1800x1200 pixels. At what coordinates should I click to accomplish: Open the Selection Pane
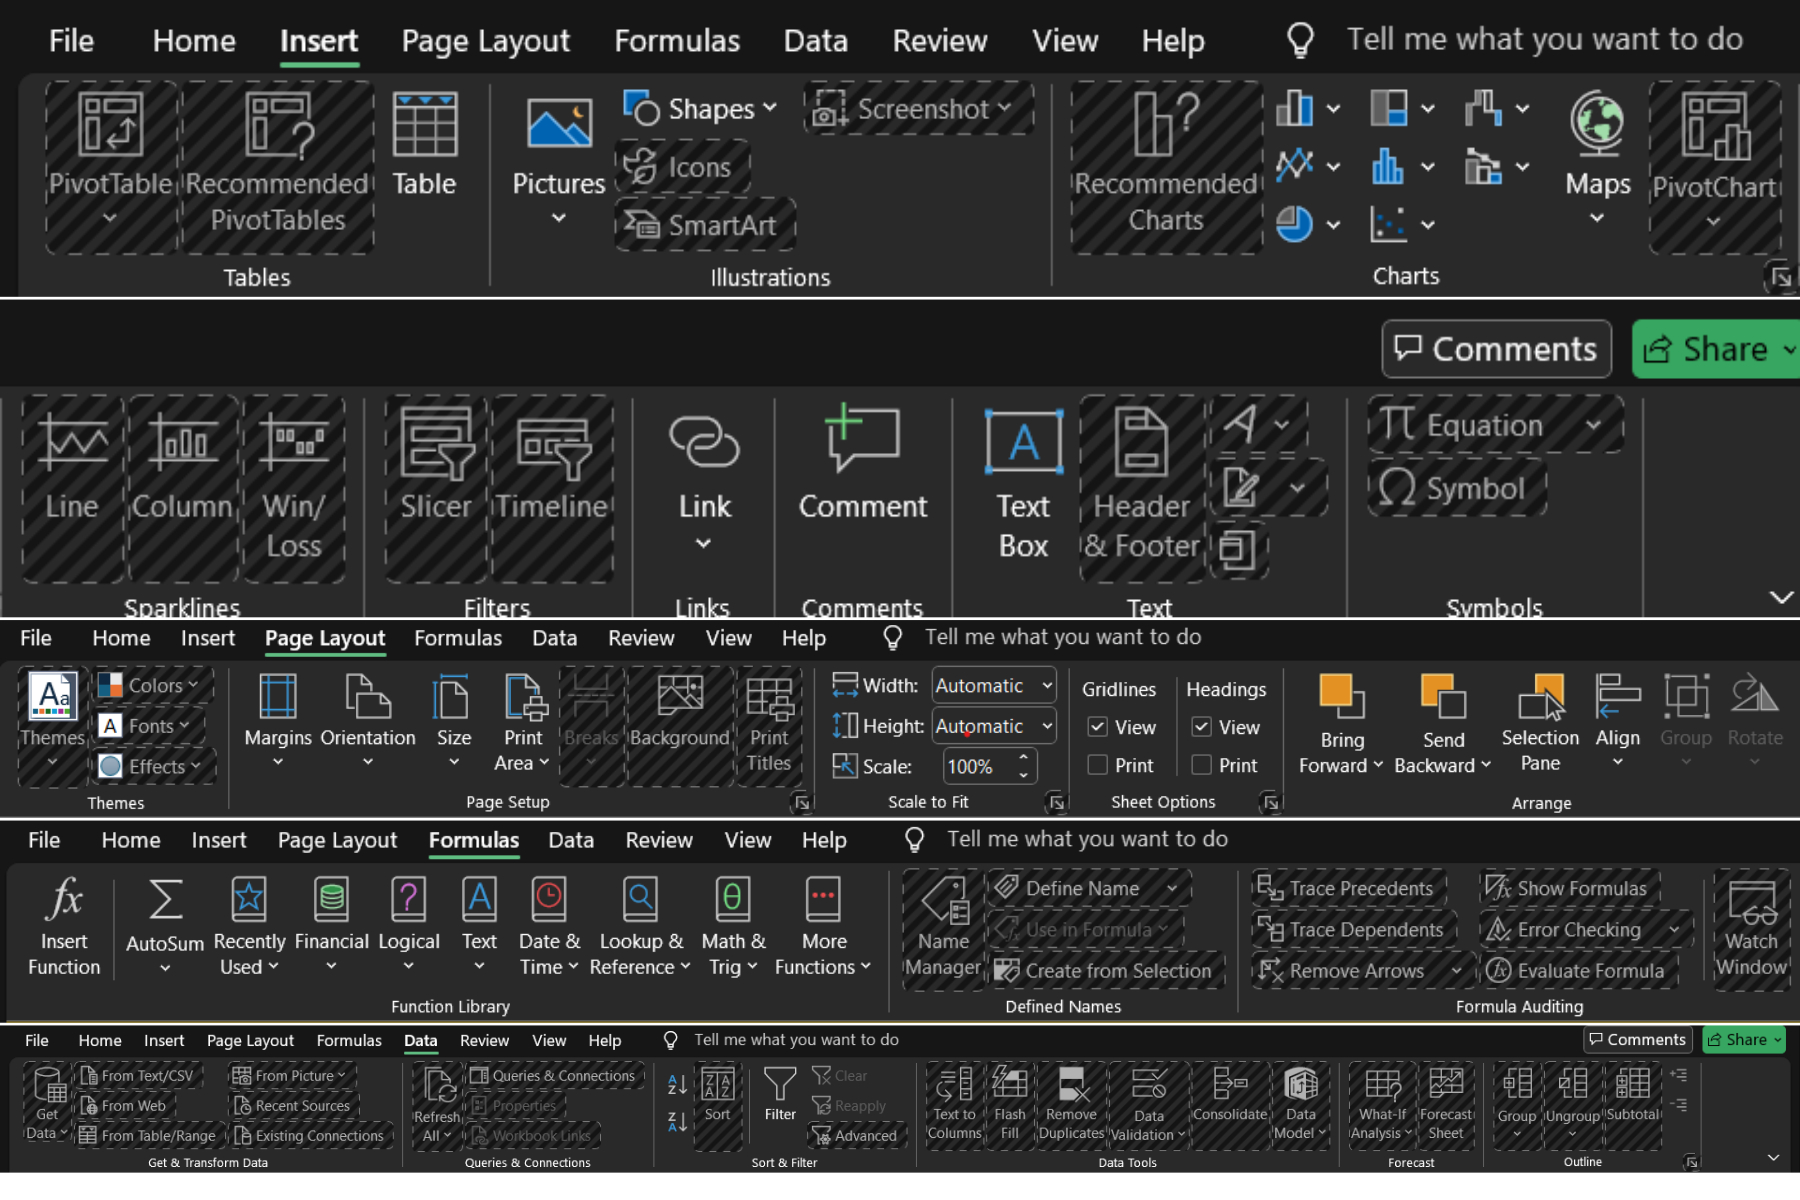1540,722
